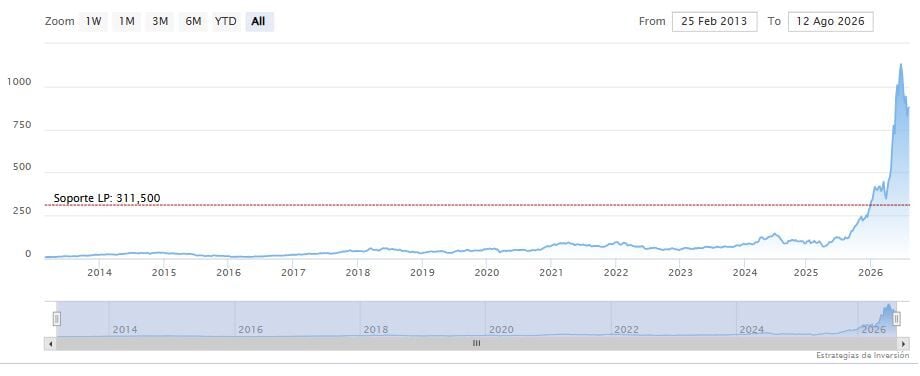Image resolution: width=920 pixels, height=376 pixels.
Task: Click the navigator scrollbar grip handle
Action: [x=476, y=343]
